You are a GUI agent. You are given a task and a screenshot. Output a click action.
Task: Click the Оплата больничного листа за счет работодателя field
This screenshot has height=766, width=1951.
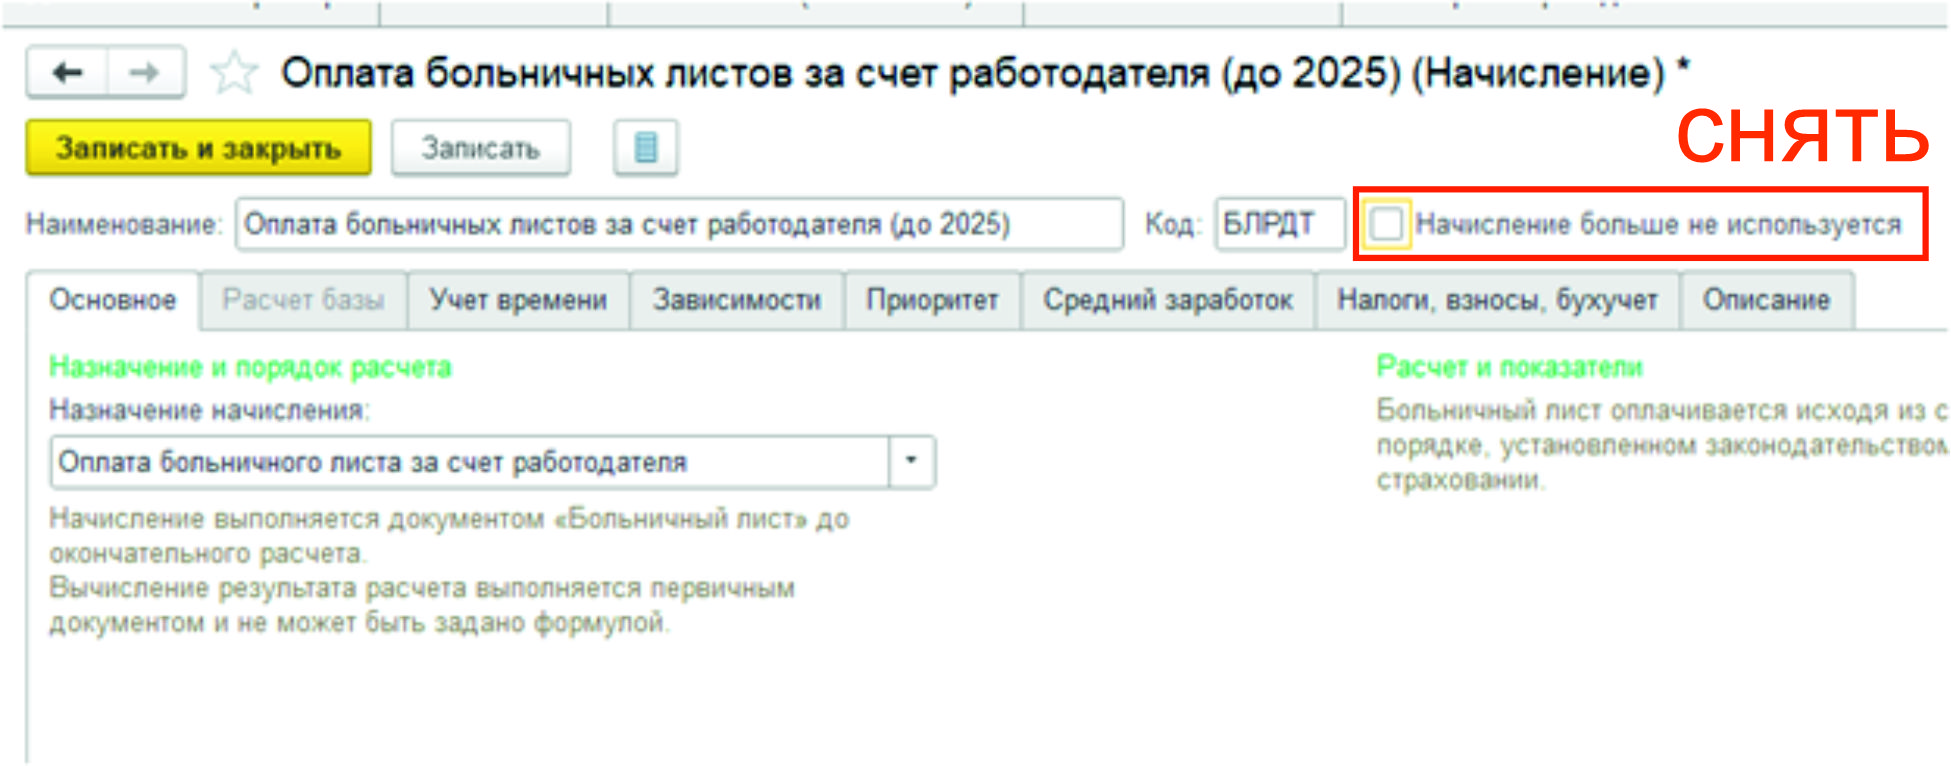[468, 462]
